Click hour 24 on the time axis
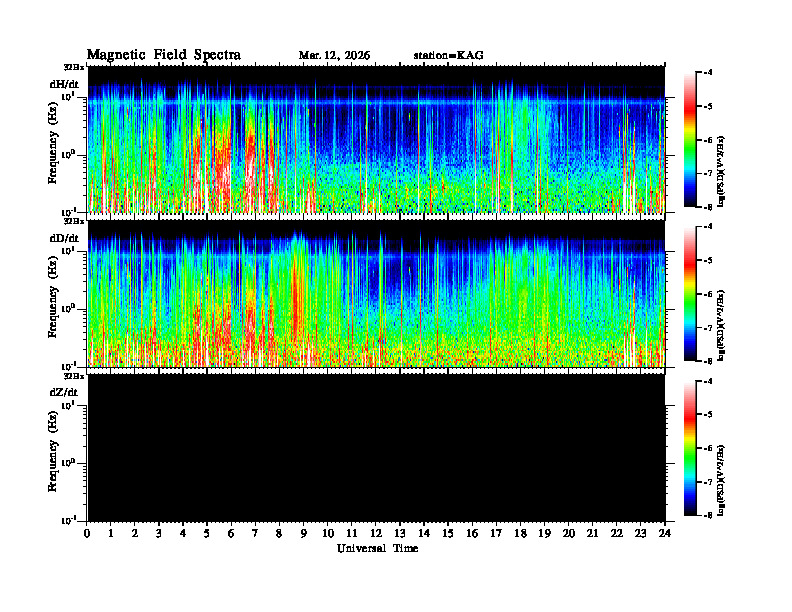Viewport: 792px width, 612px height. pos(665,533)
